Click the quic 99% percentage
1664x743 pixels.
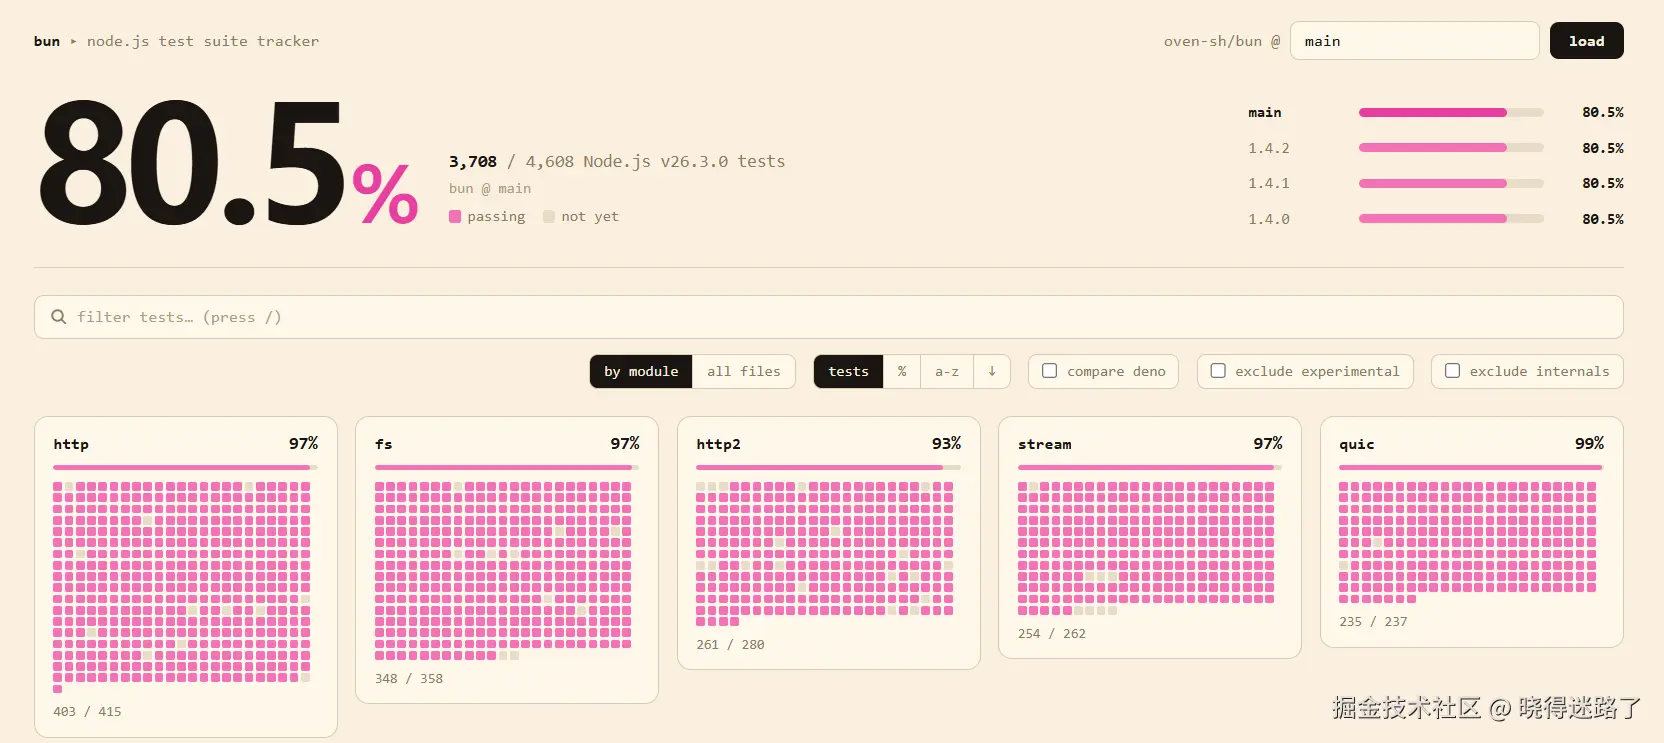[x=1589, y=443]
